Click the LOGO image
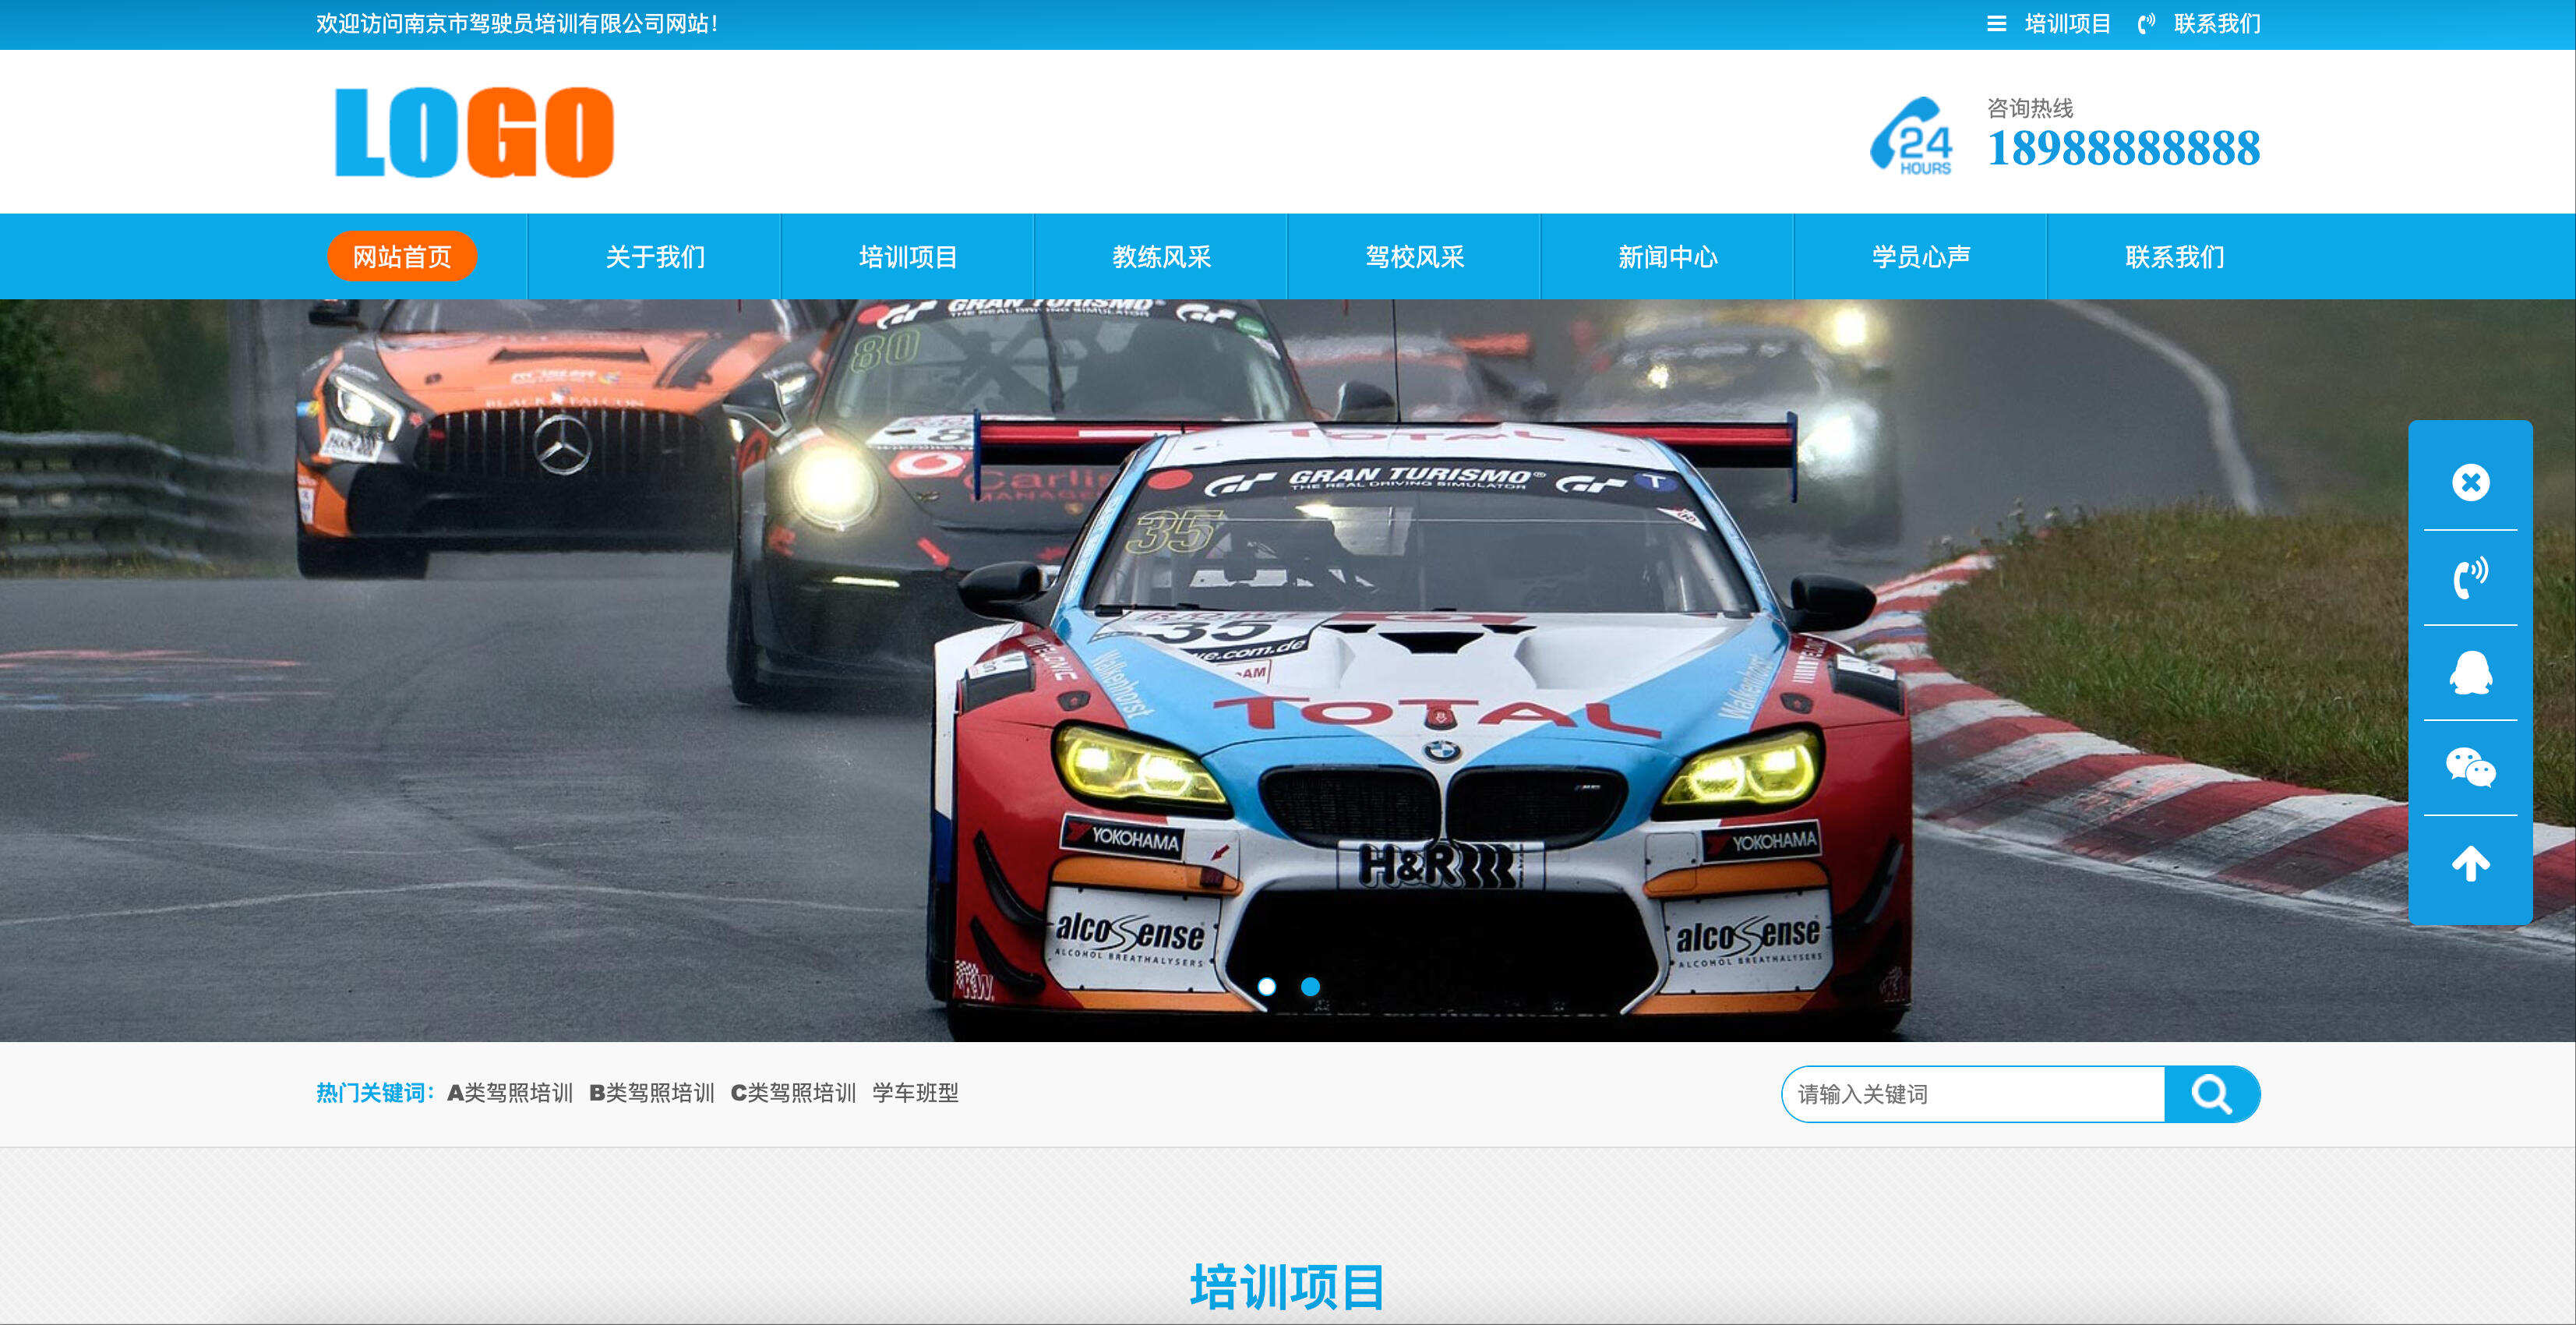2576x1325 pixels. (474, 132)
